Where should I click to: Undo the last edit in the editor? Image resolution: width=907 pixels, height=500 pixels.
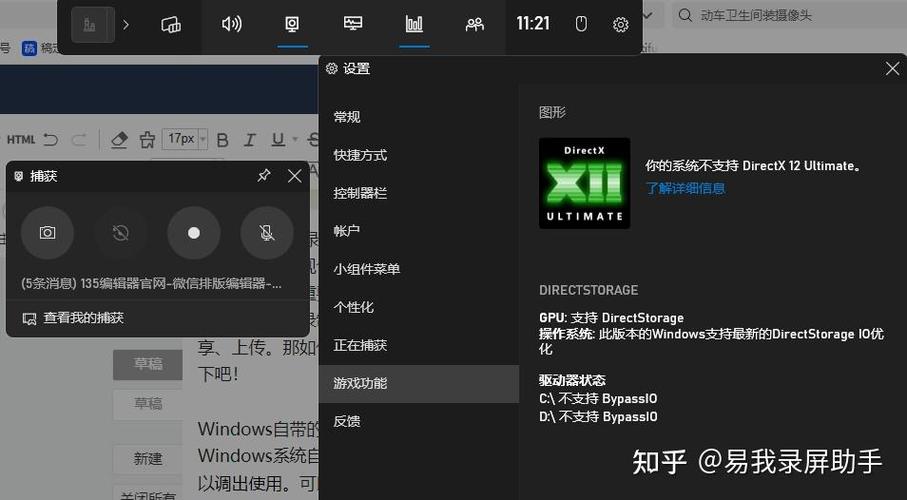pyautogui.click(x=51, y=139)
